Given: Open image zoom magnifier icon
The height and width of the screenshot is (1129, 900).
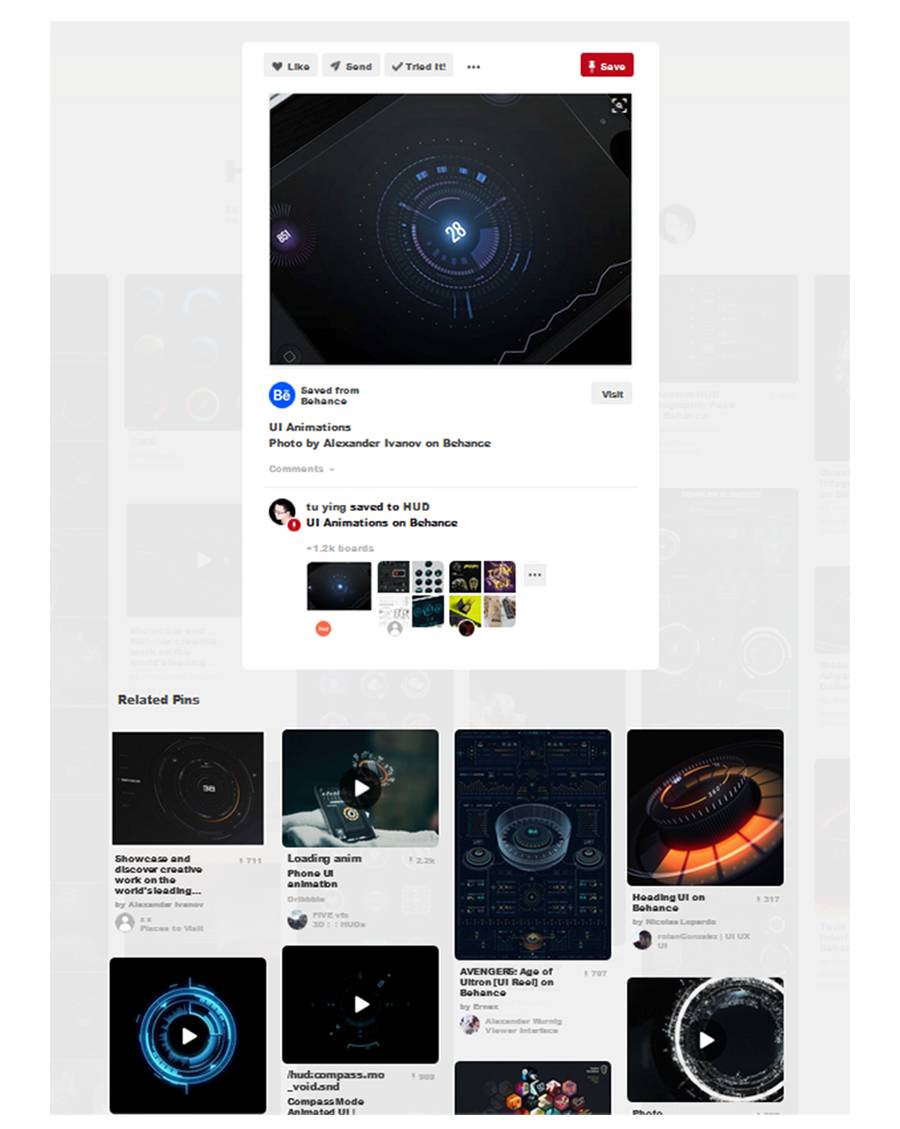Looking at the screenshot, I should click(x=618, y=106).
